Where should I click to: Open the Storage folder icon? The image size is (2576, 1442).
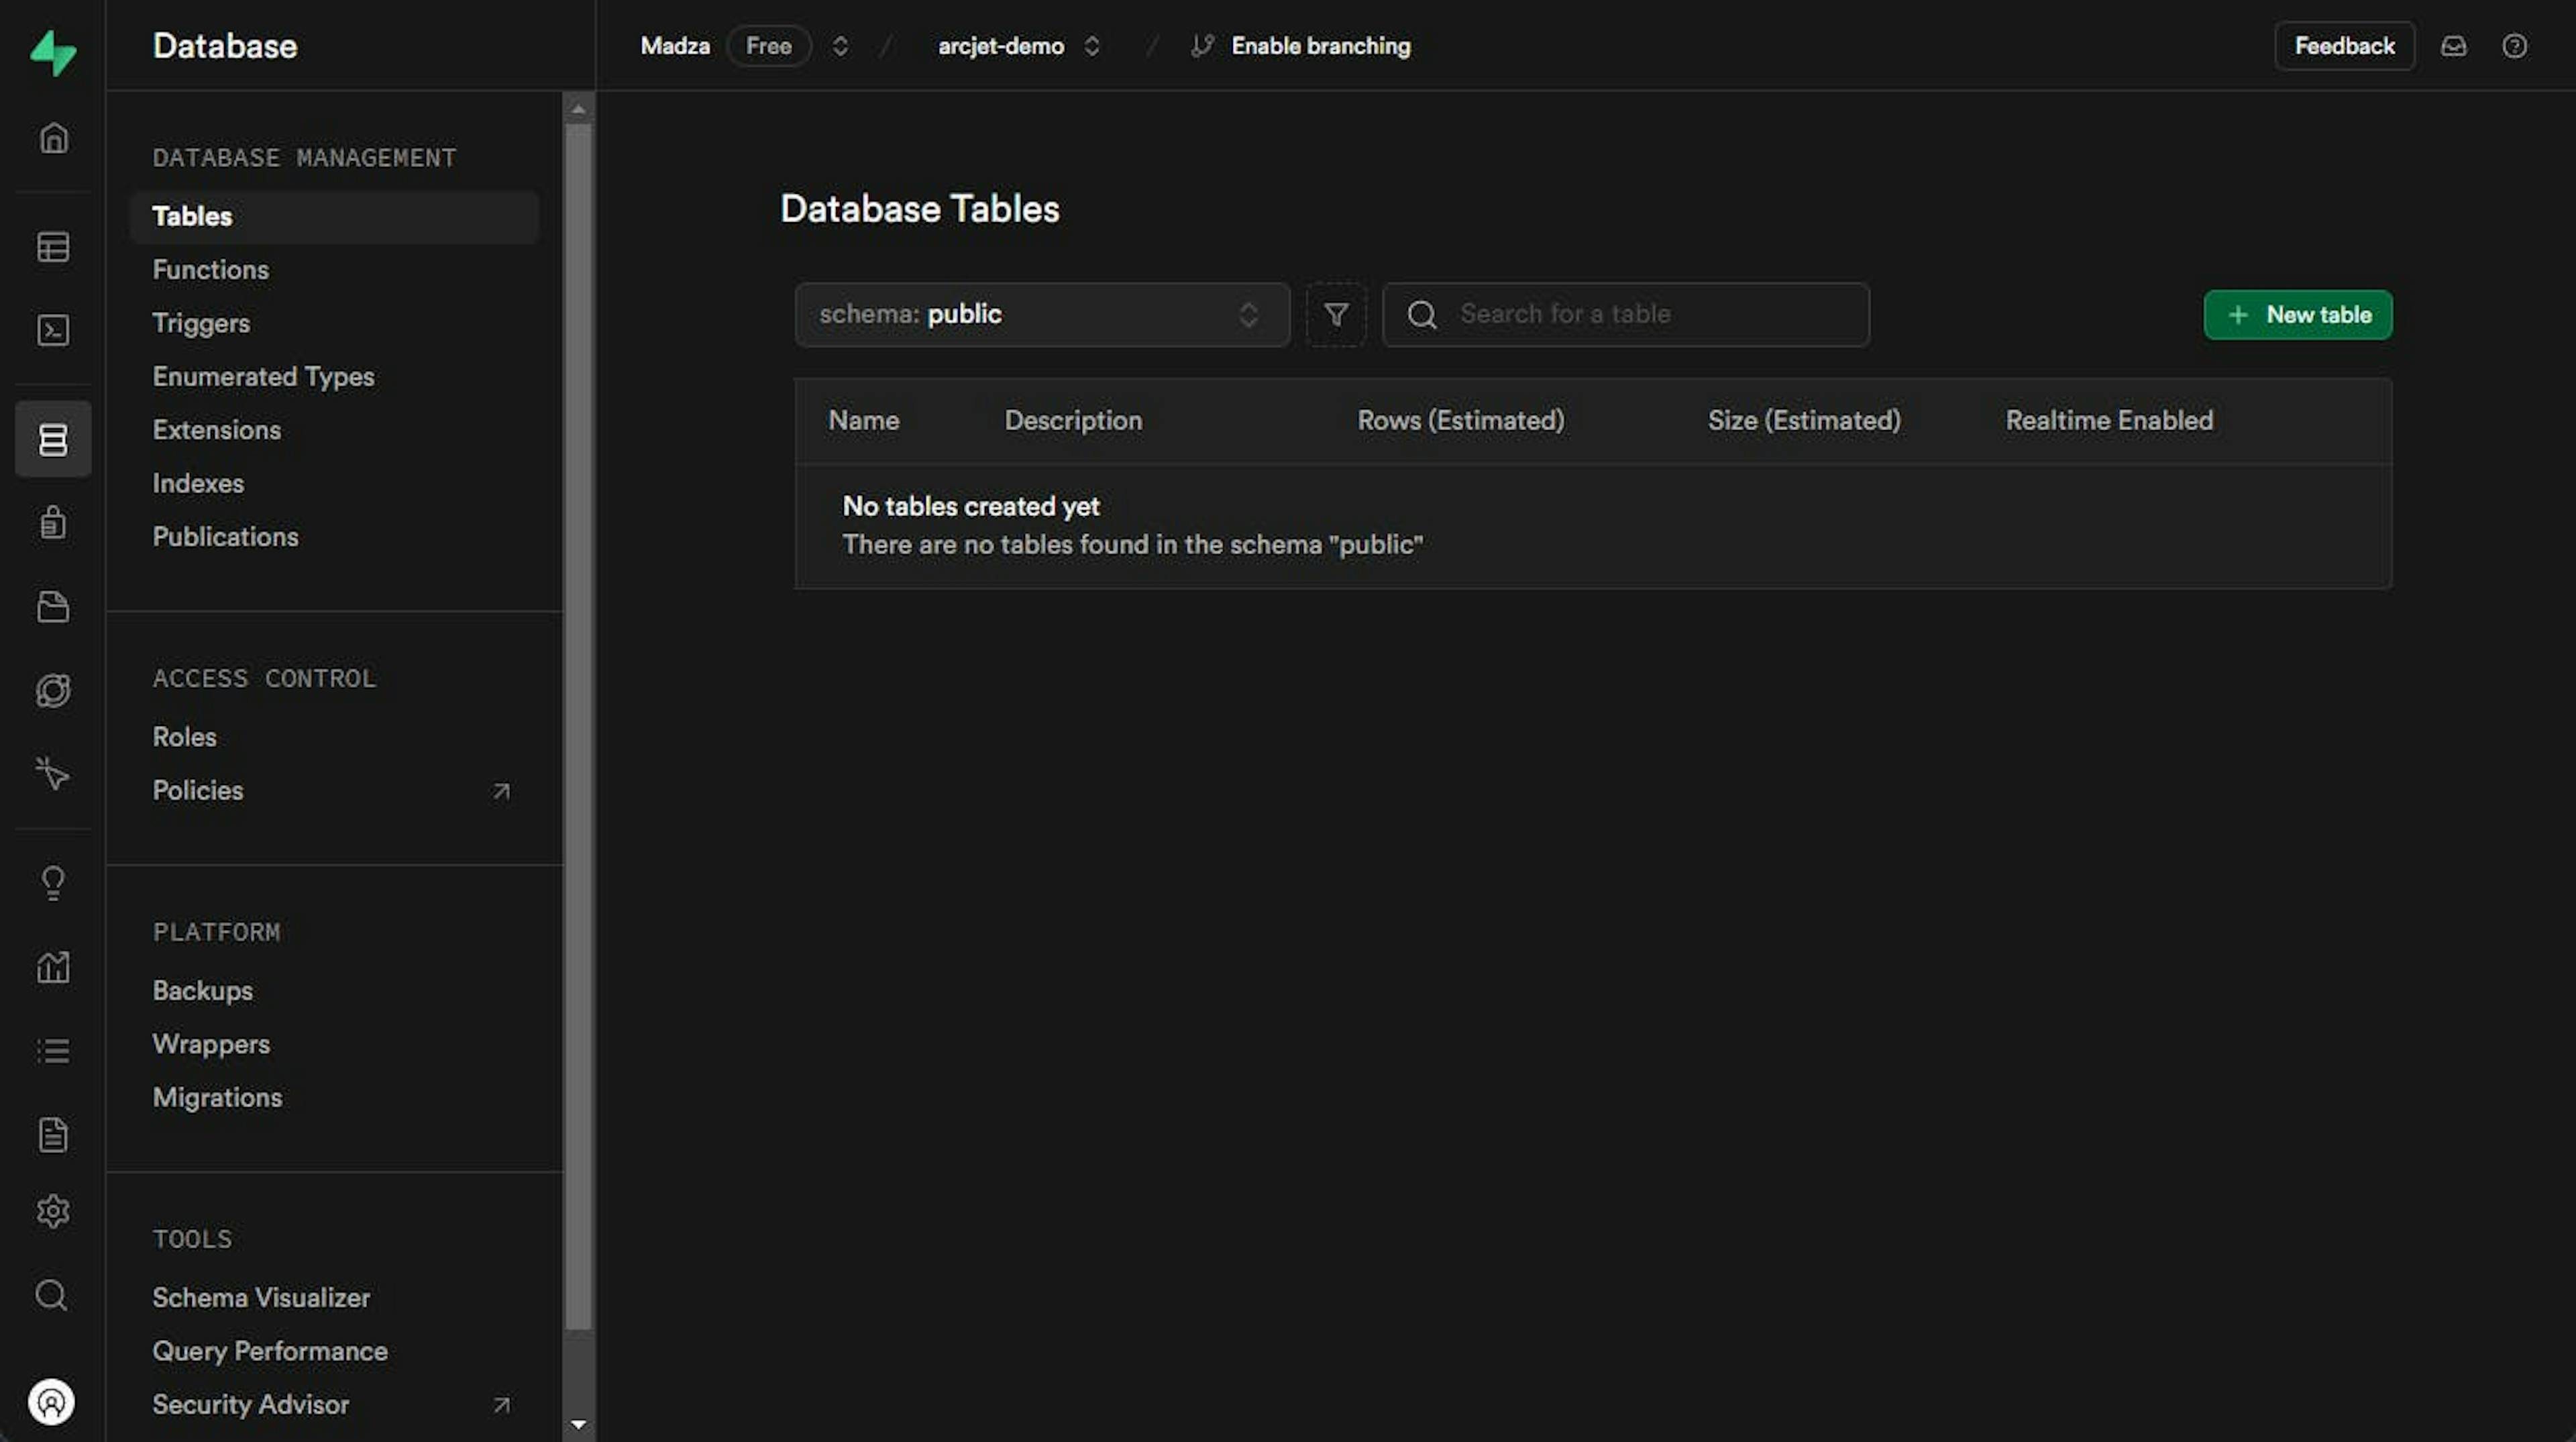(x=53, y=606)
